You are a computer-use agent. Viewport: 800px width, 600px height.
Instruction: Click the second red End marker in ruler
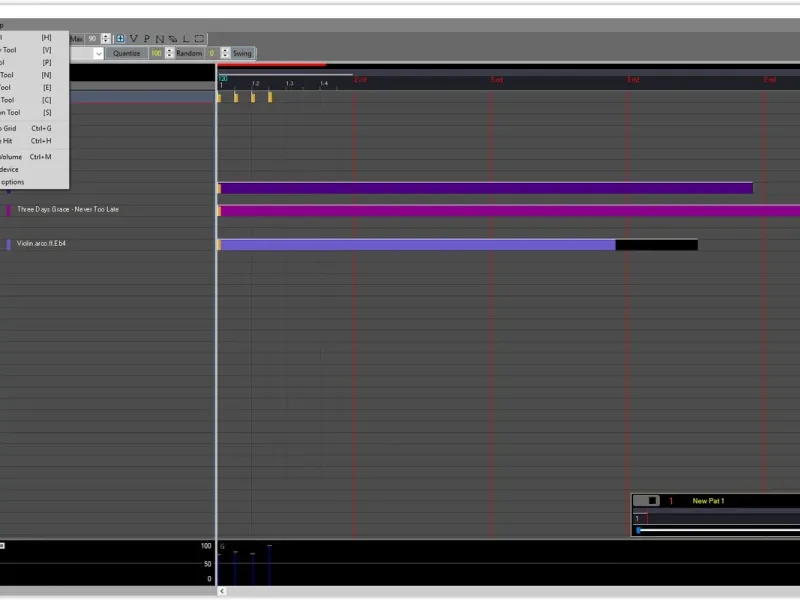pyautogui.click(x=497, y=80)
